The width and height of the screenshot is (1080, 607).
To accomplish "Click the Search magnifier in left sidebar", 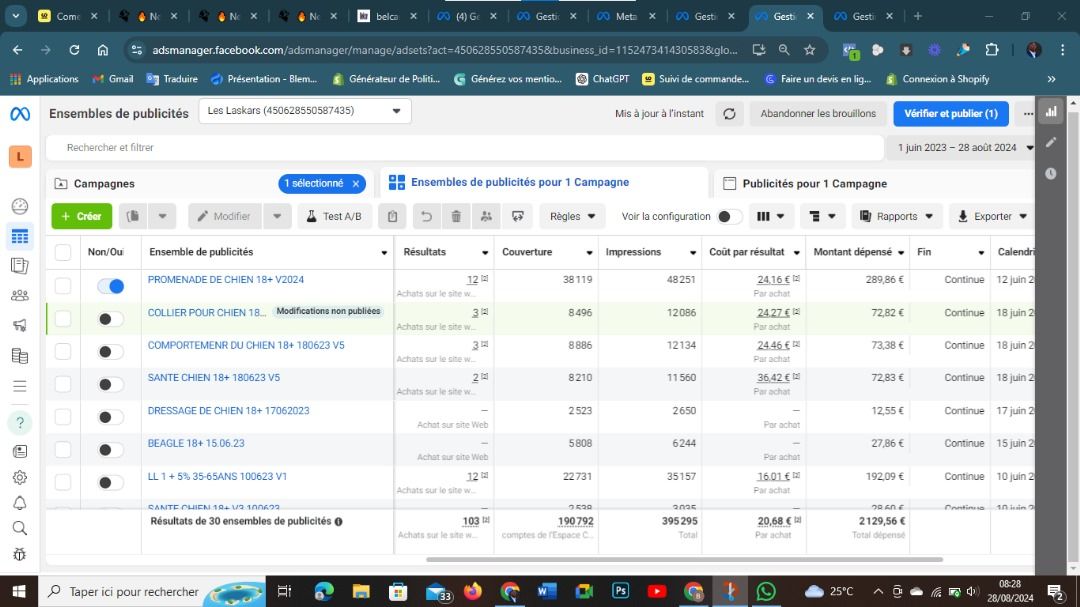I will pyautogui.click(x=20, y=528).
